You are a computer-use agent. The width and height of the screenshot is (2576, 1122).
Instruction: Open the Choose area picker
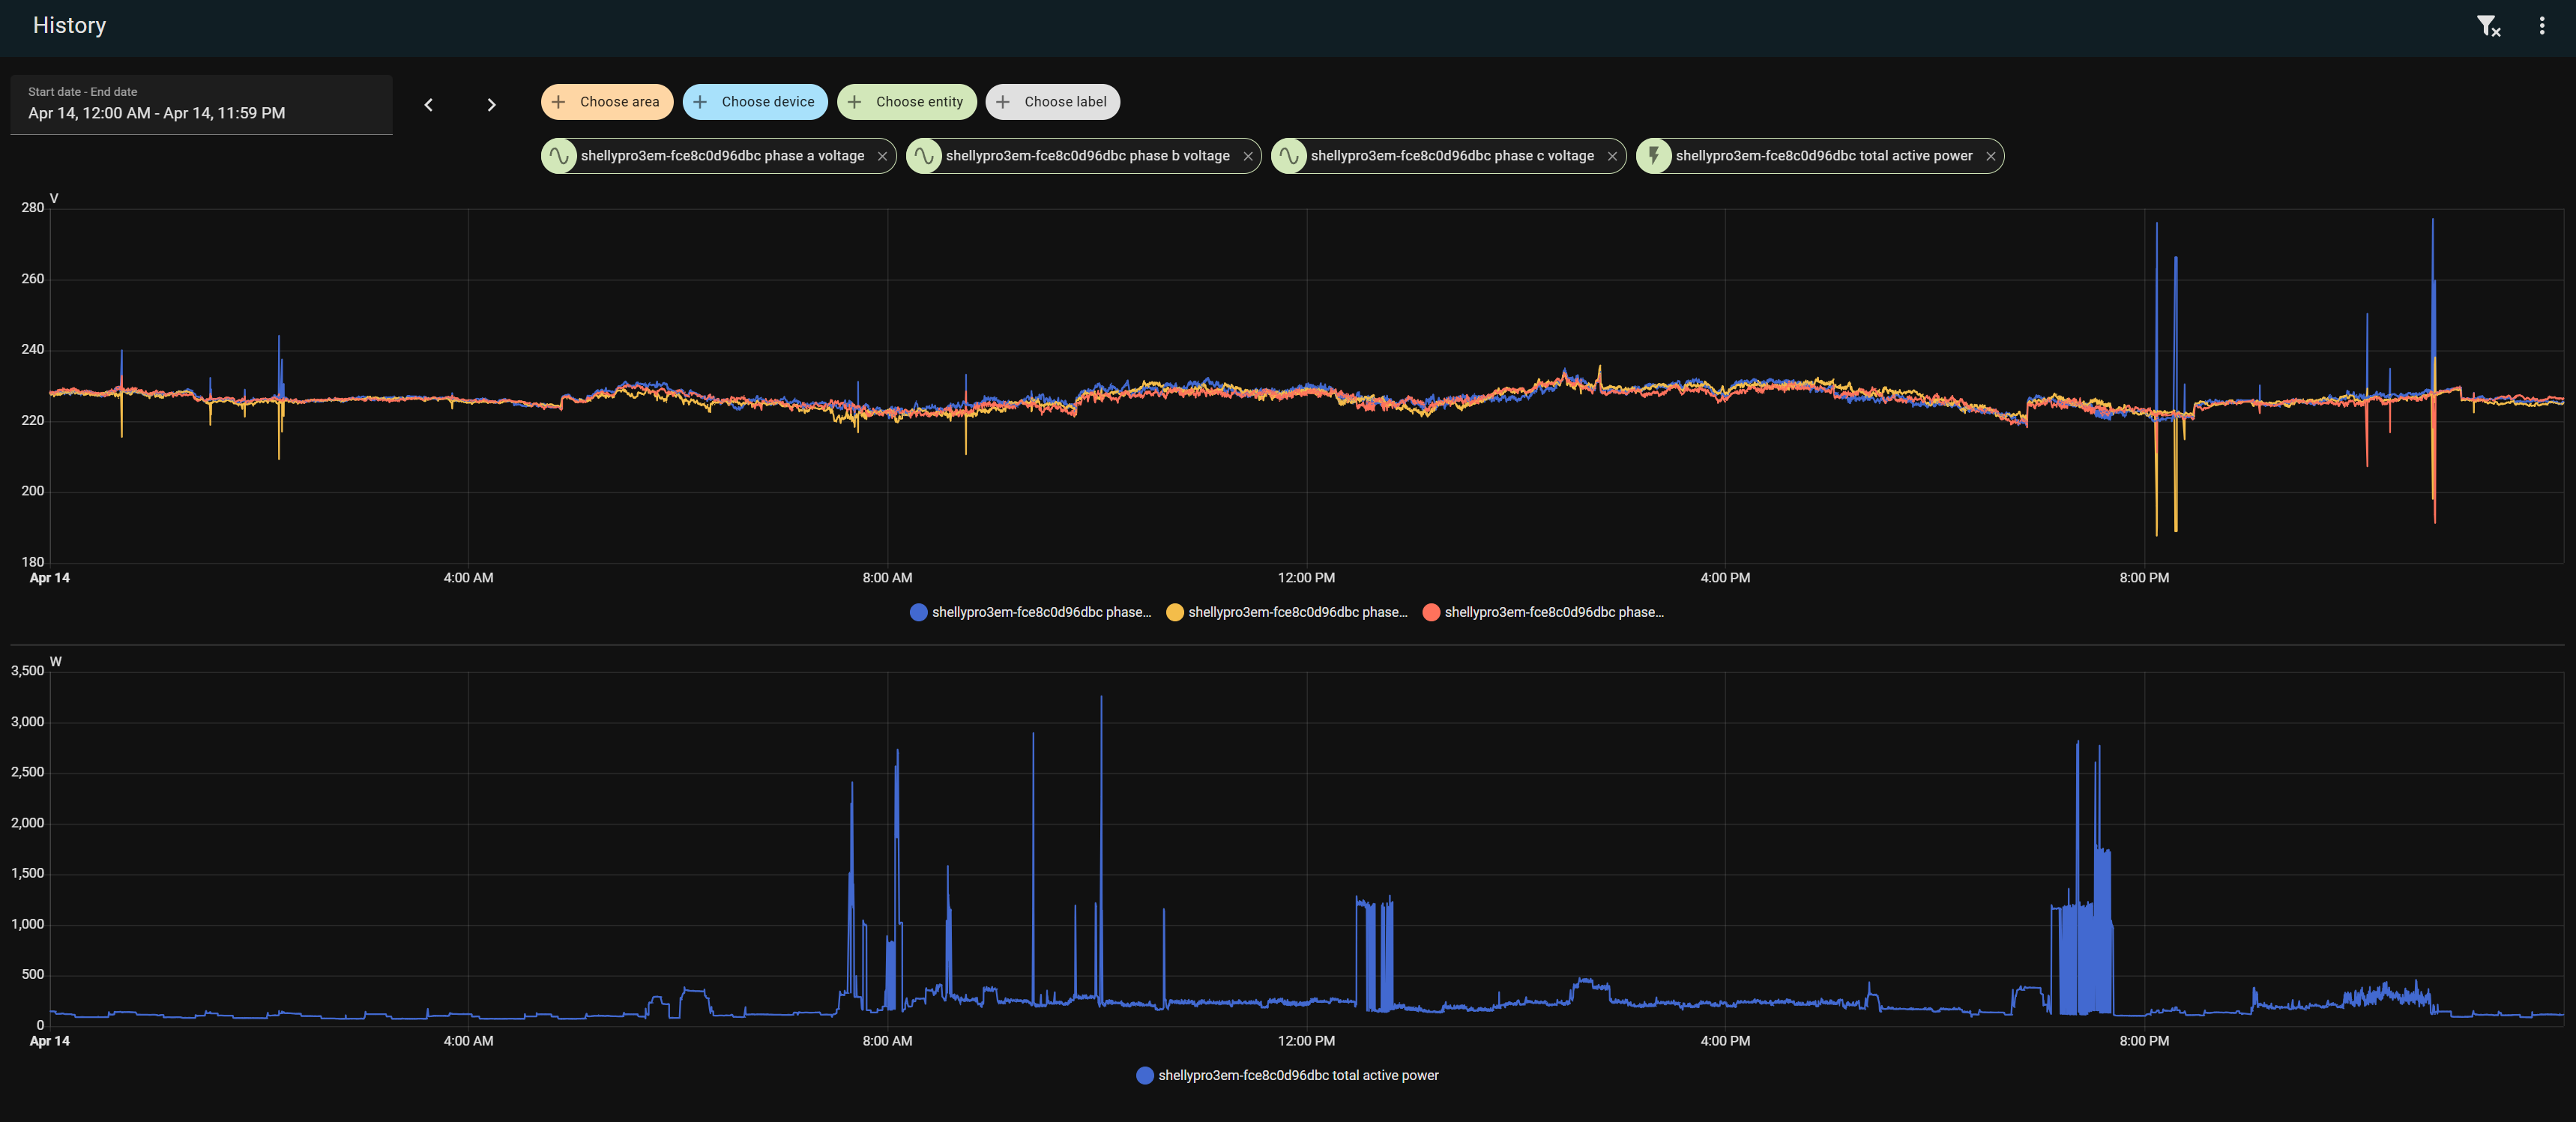click(x=607, y=102)
